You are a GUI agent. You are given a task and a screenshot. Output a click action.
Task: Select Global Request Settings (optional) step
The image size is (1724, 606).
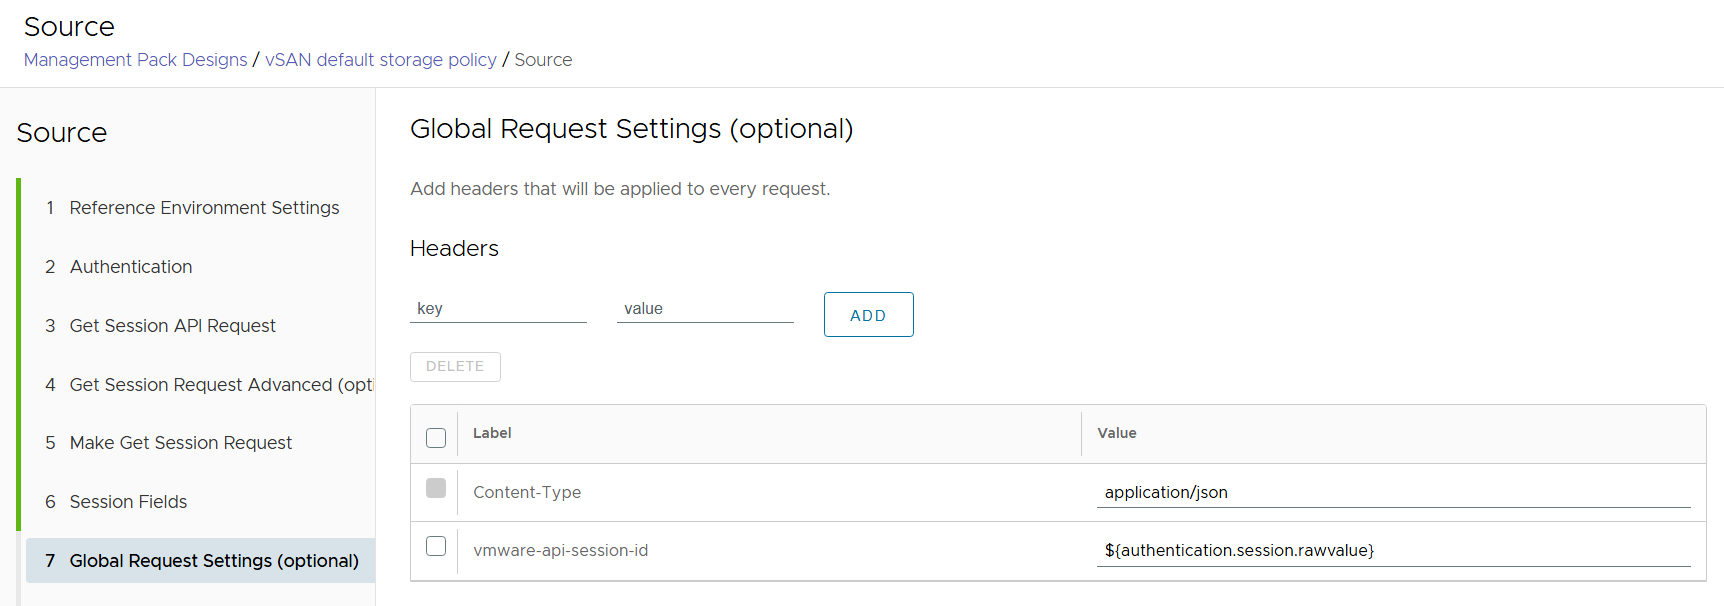pyautogui.click(x=213, y=561)
